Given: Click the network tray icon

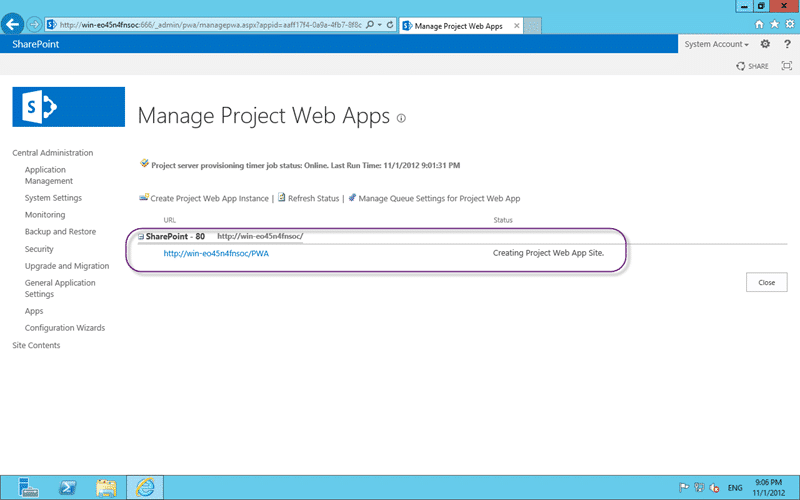Looking at the screenshot, I should pyautogui.click(x=699, y=488).
